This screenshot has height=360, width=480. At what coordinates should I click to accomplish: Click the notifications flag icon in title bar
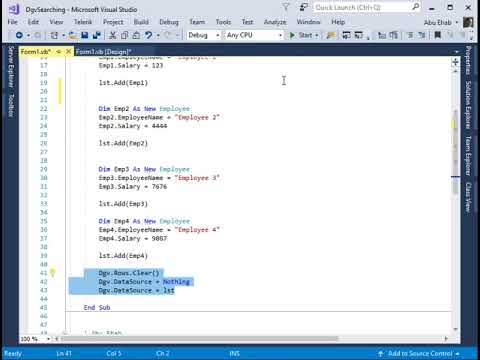pyautogui.click(x=286, y=7)
